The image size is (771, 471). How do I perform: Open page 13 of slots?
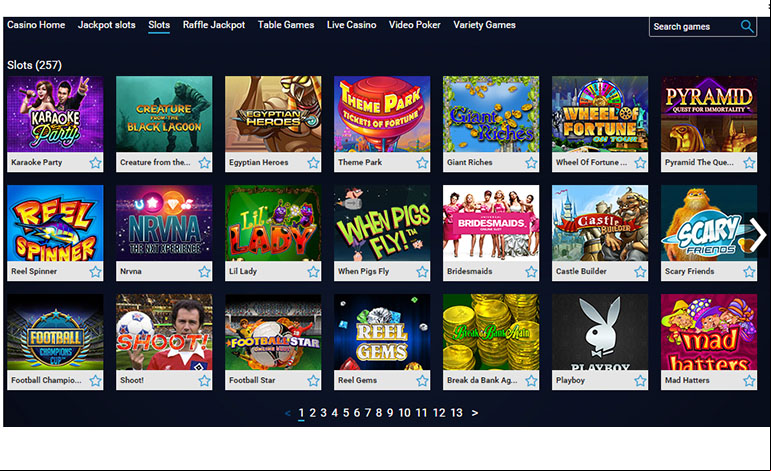456,413
